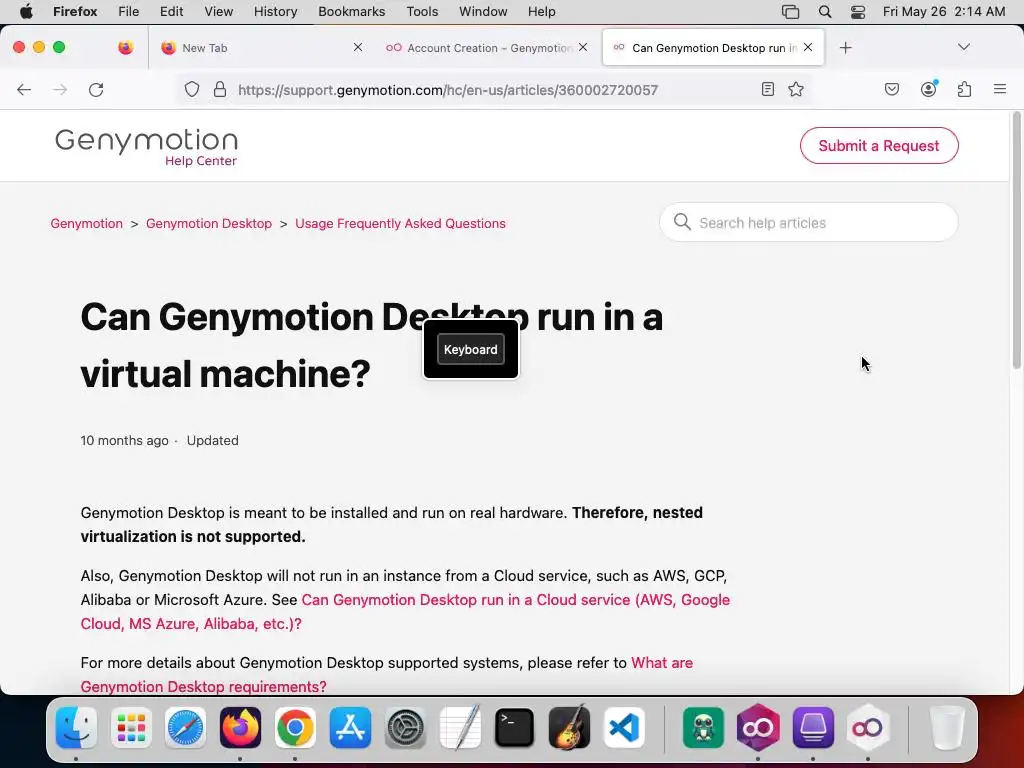Viewport: 1024px width, 768px height.
Task: Switch to Account Creation – Genymotion tab
Action: coord(489,48)
